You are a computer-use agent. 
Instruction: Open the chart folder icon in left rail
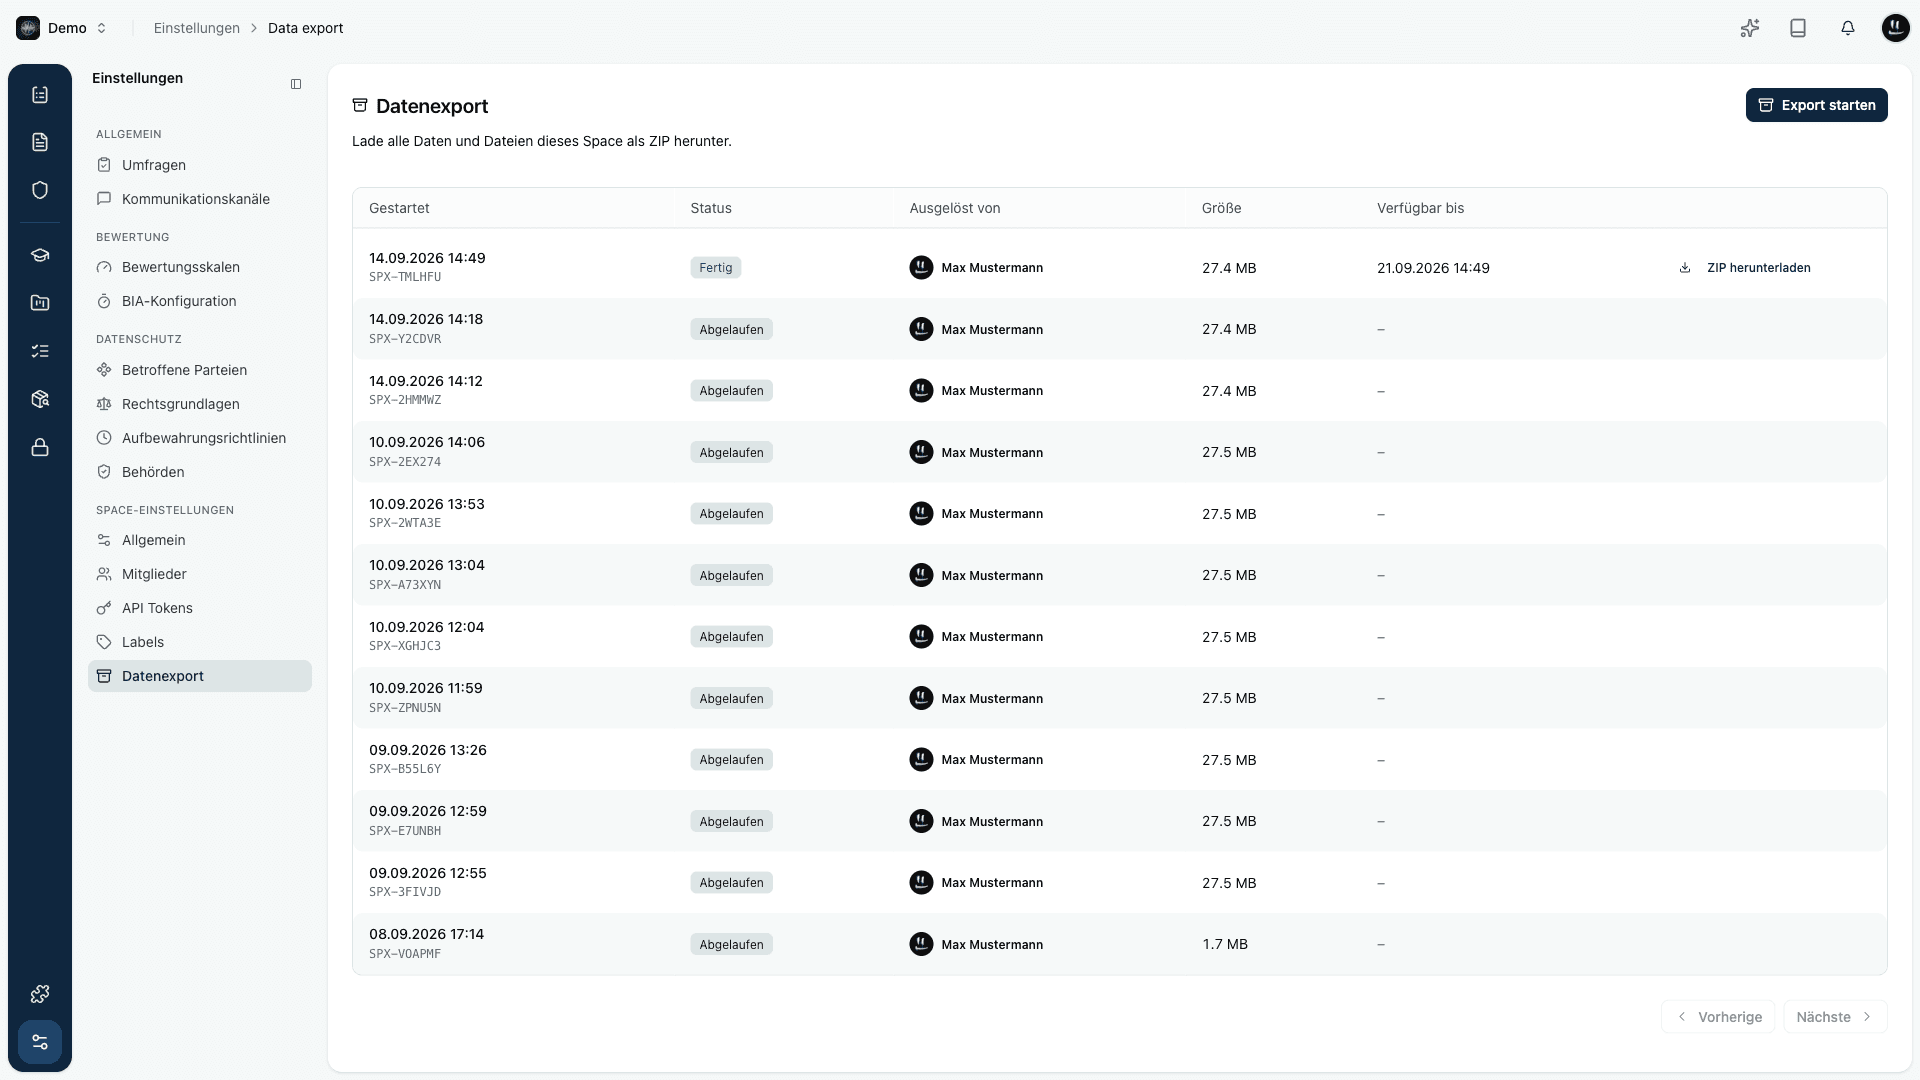[x=40, y=303]
